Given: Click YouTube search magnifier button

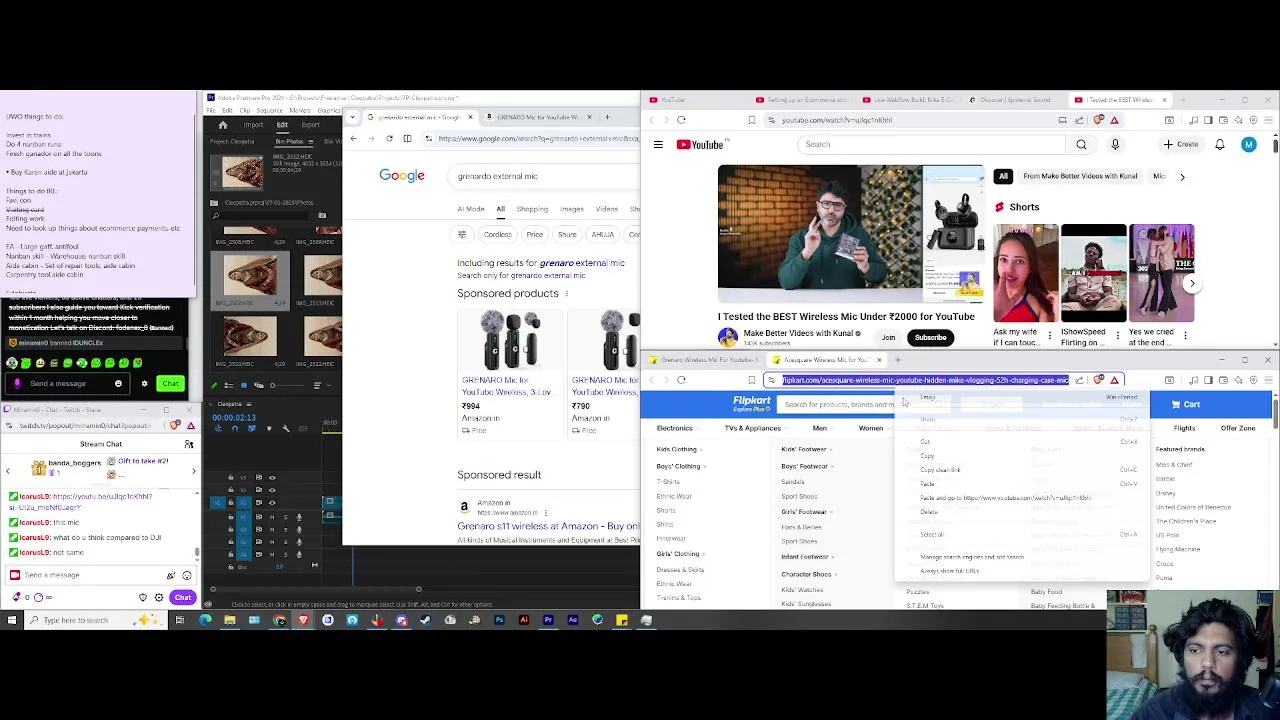Looking at the screenshot, I should click(x=1081, y=145).
